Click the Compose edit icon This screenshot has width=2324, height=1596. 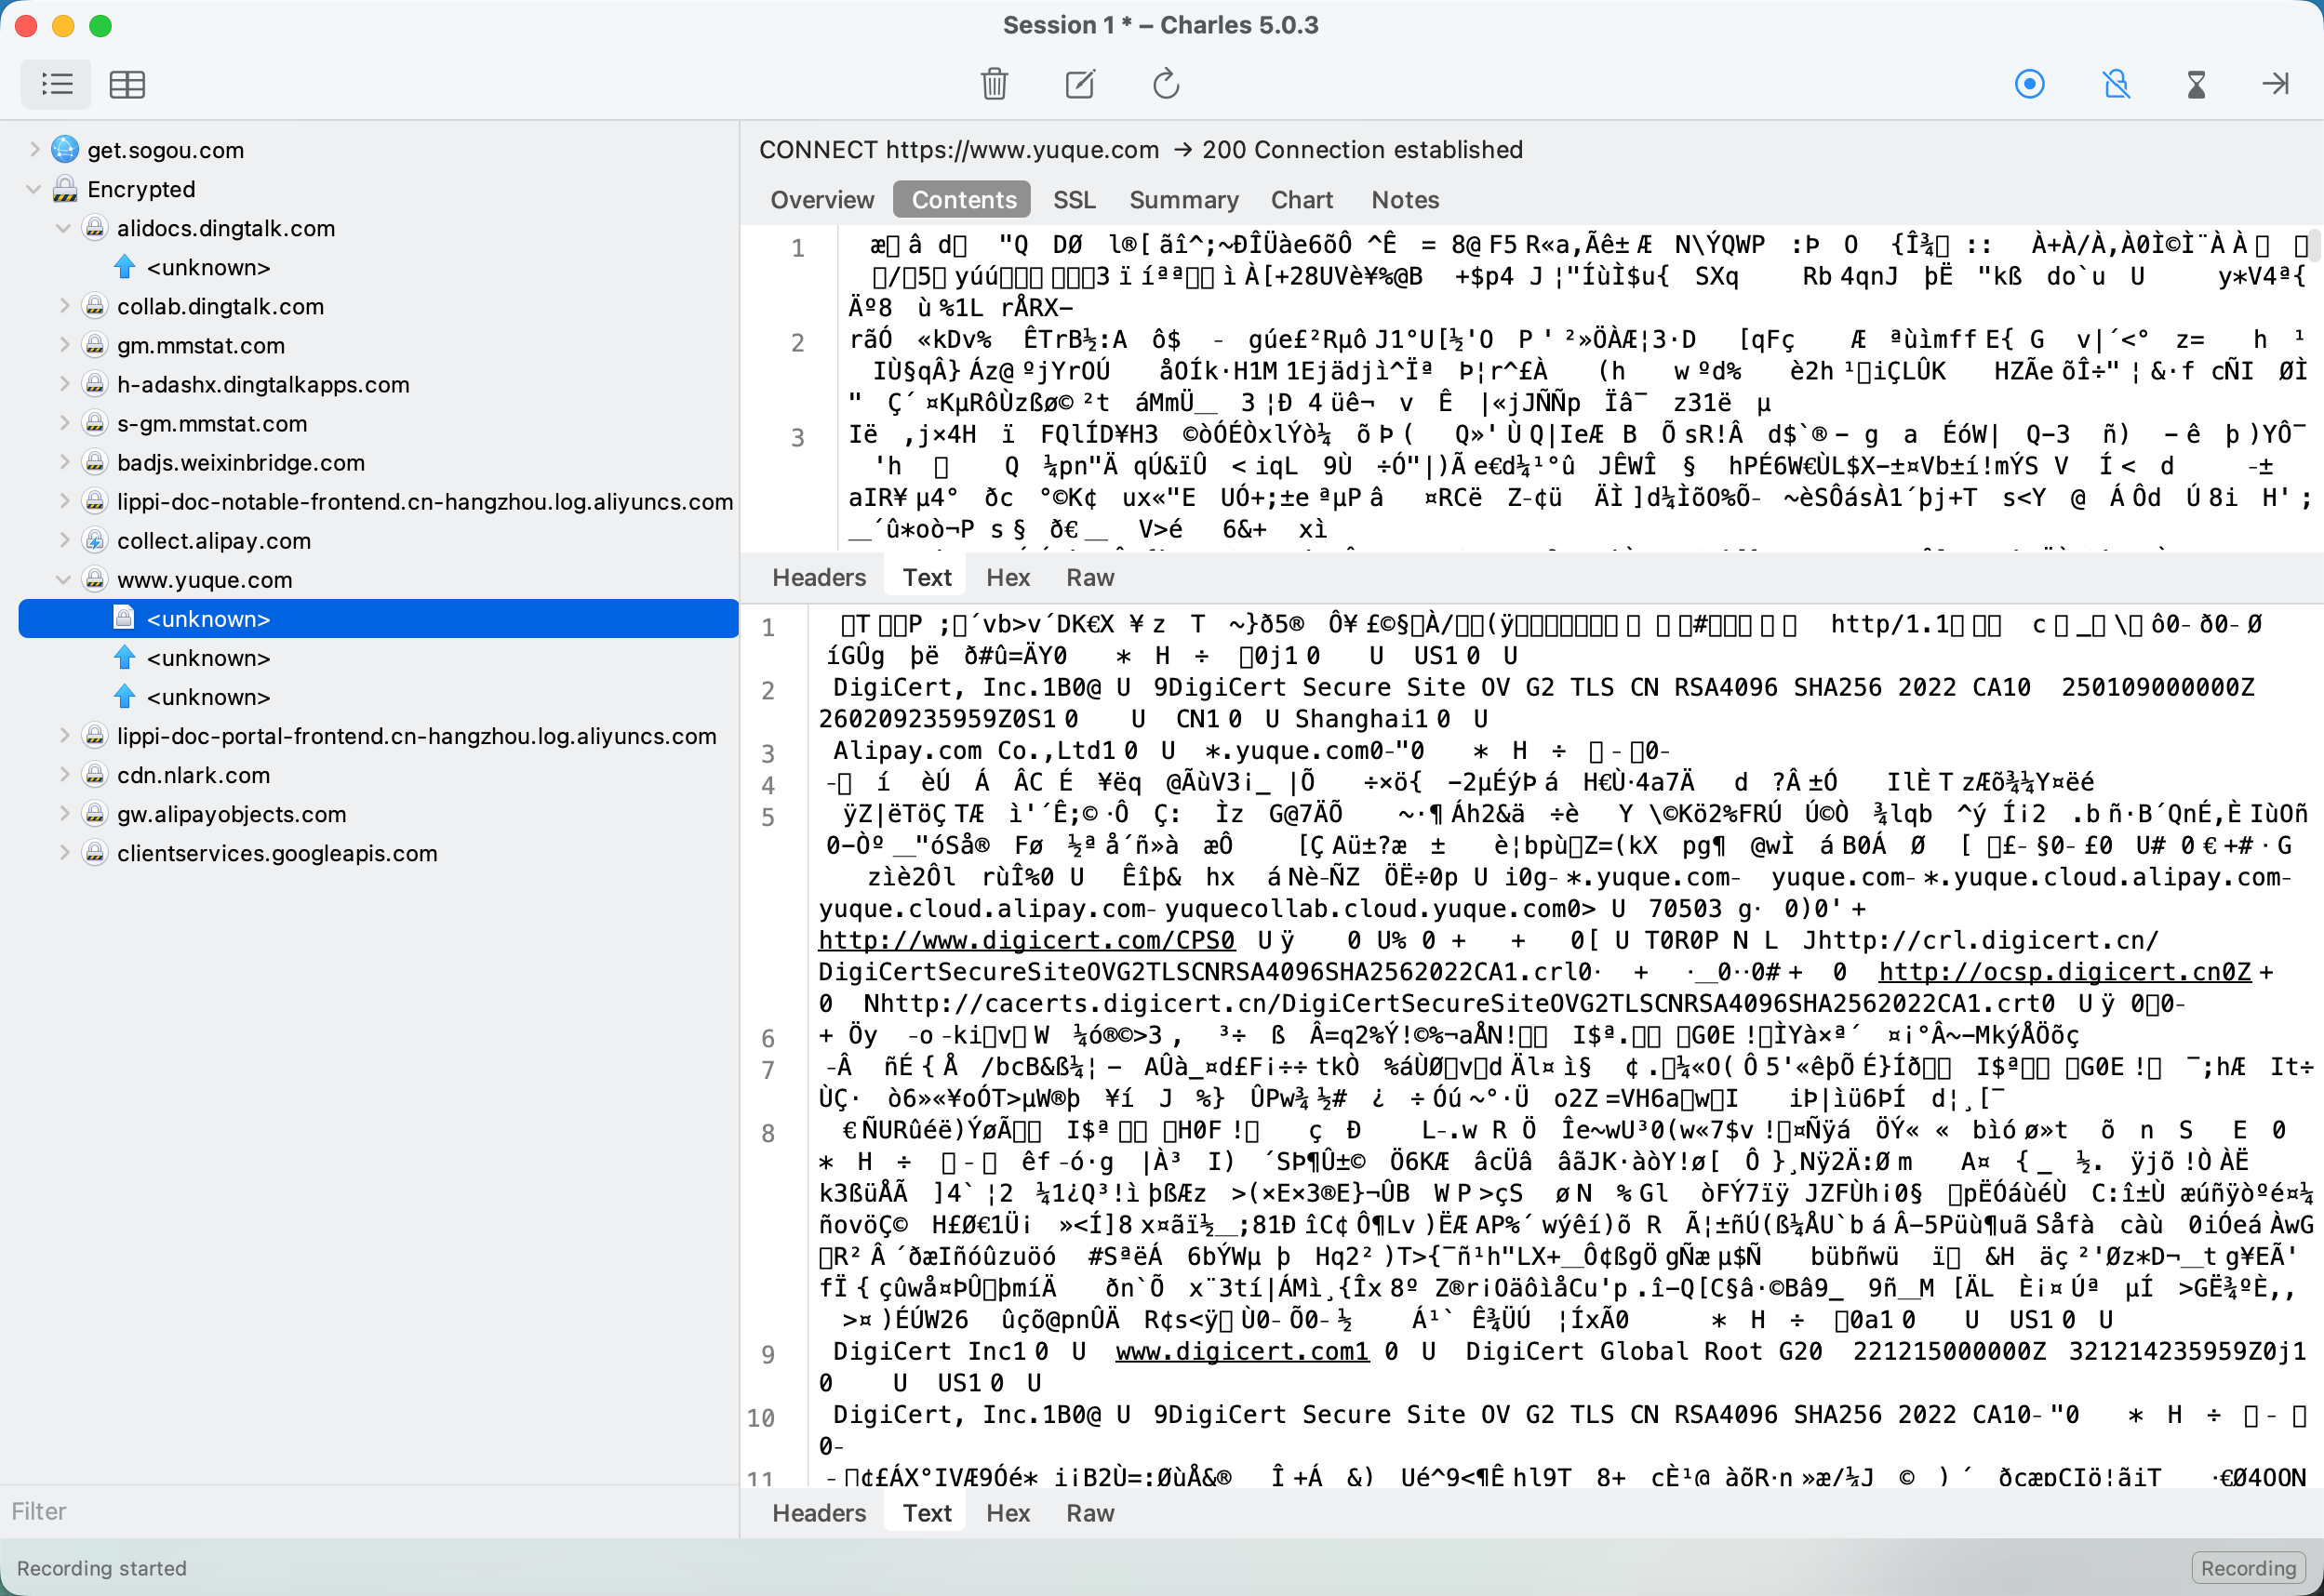pos(1080,84)
